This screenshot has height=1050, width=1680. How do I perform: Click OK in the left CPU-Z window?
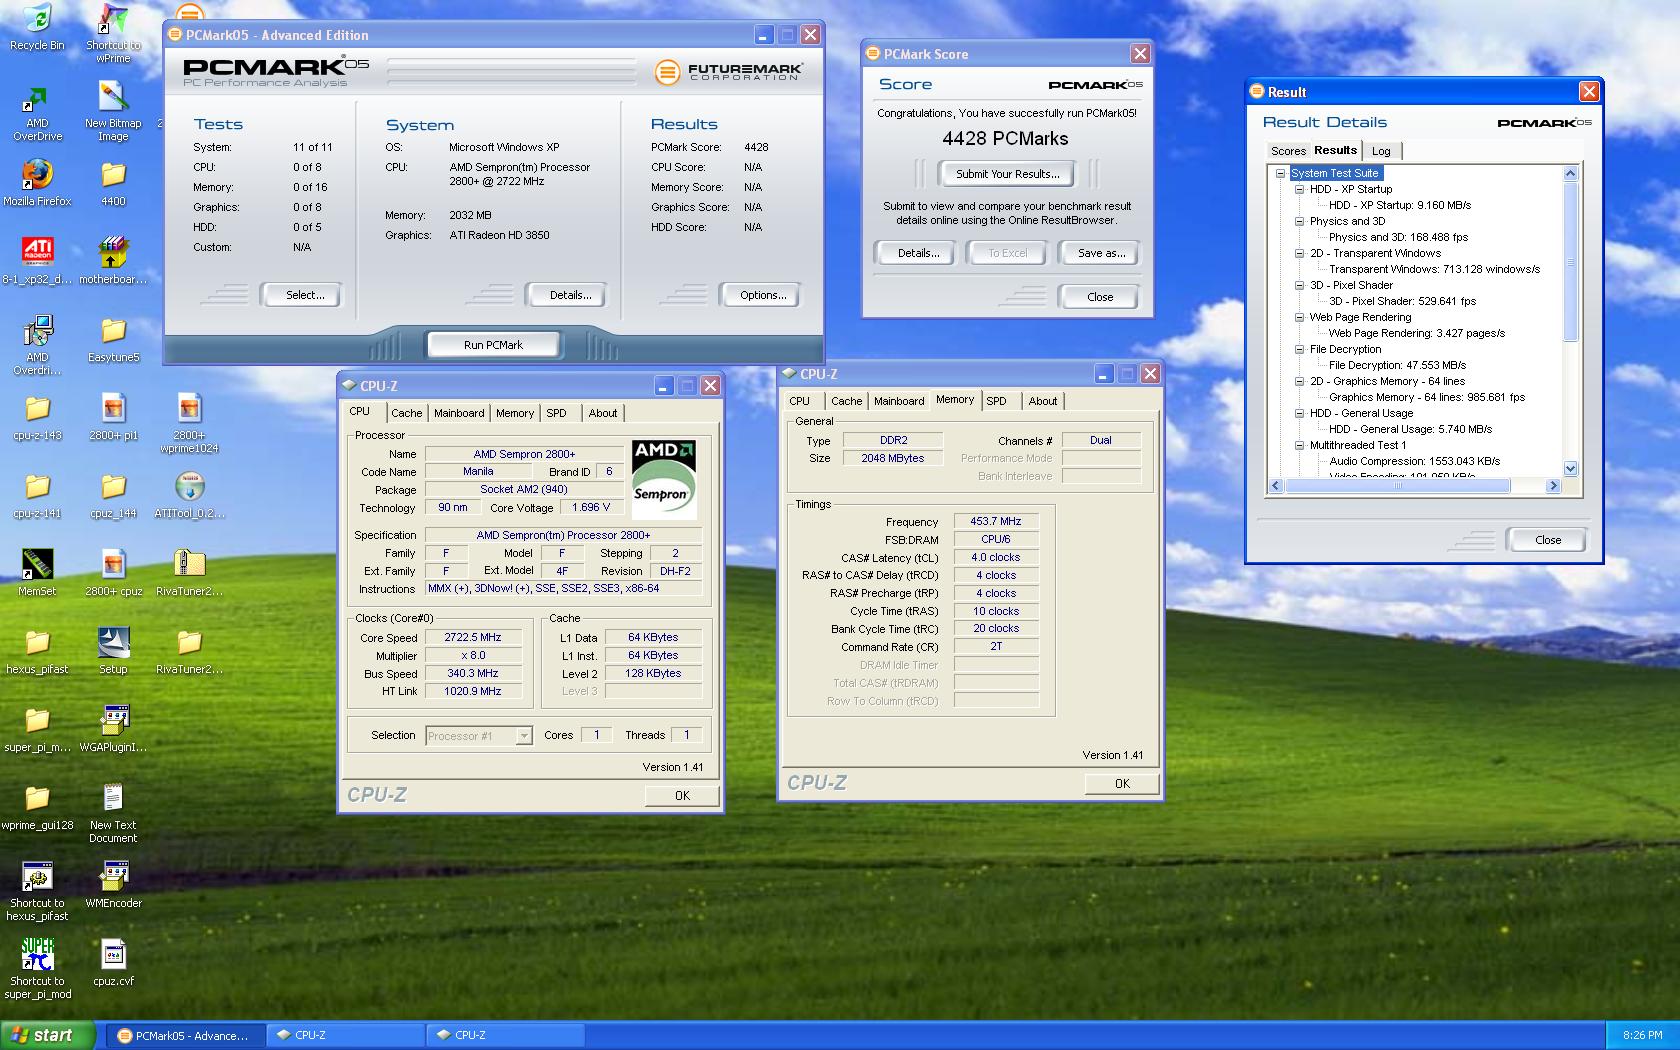click(682, 796)
